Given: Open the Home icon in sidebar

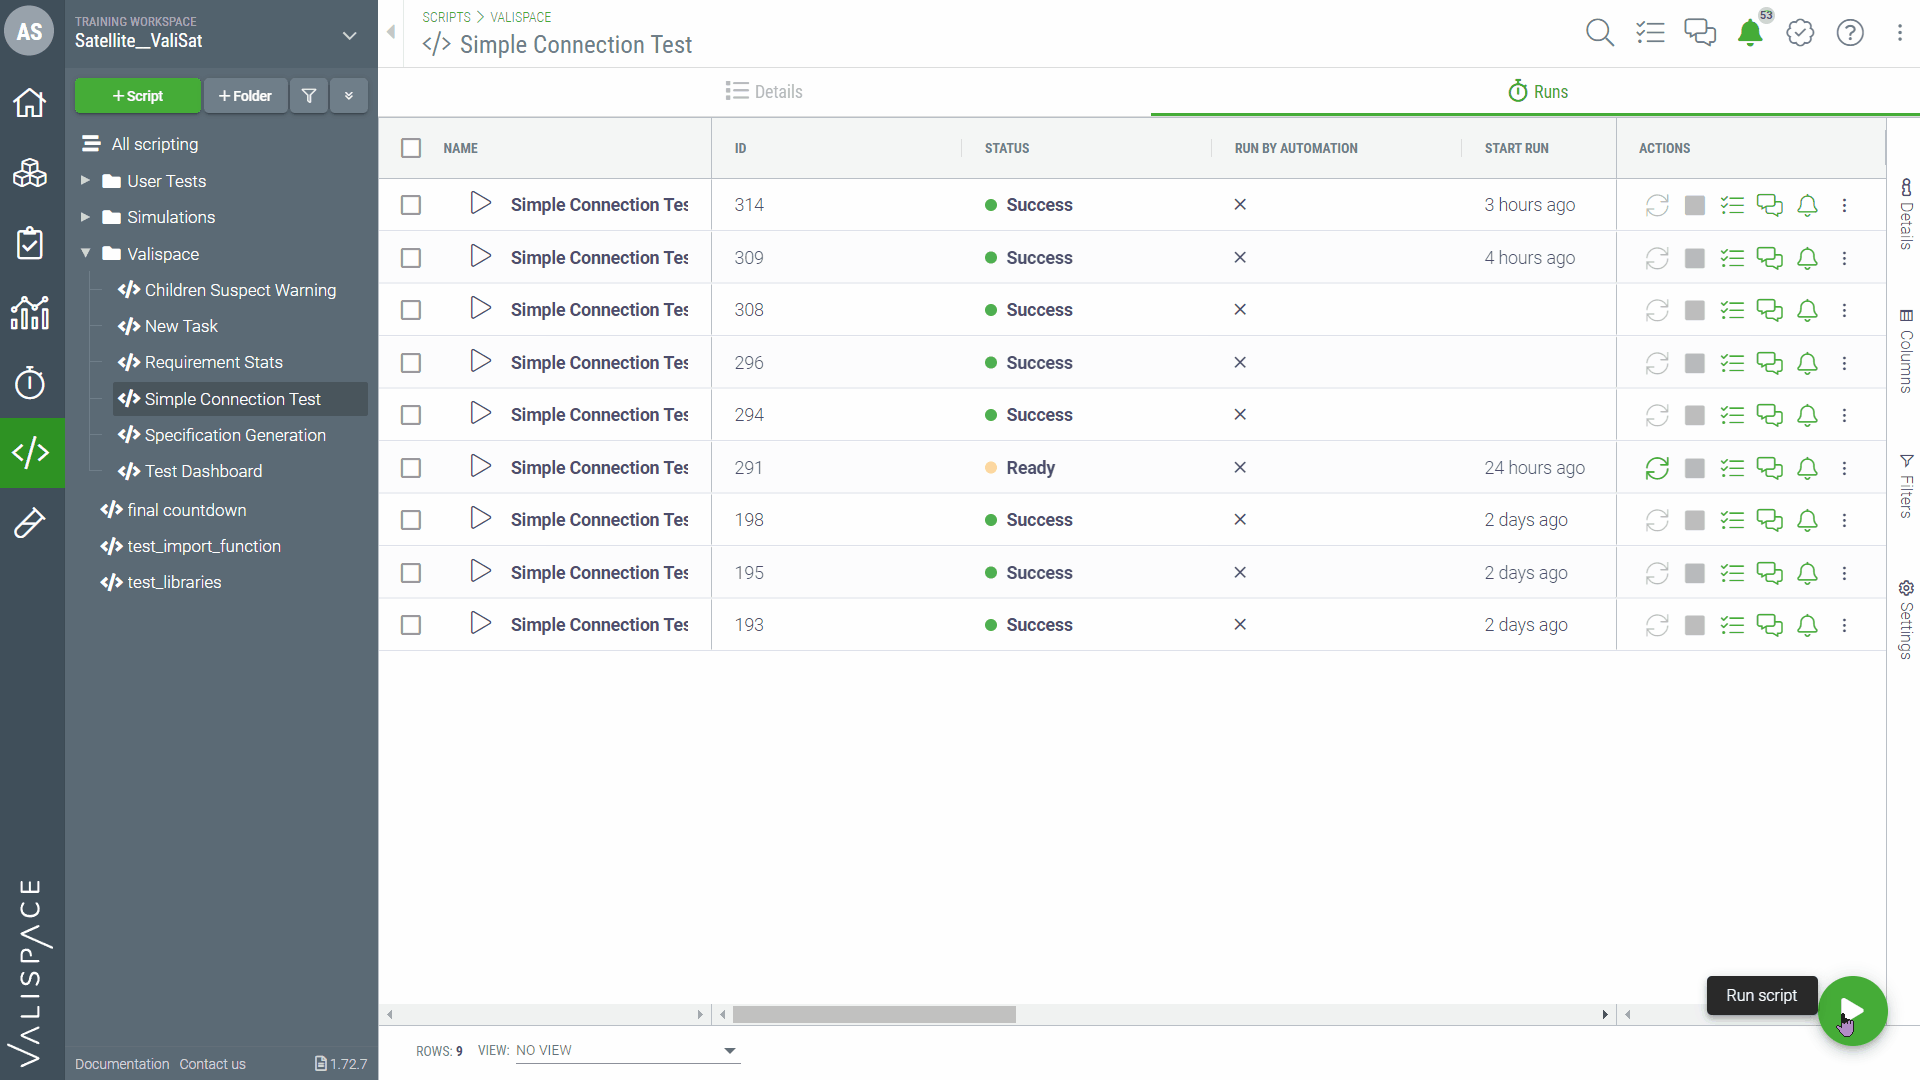Looking at the screenshot, I should click(x=30, y=102).
